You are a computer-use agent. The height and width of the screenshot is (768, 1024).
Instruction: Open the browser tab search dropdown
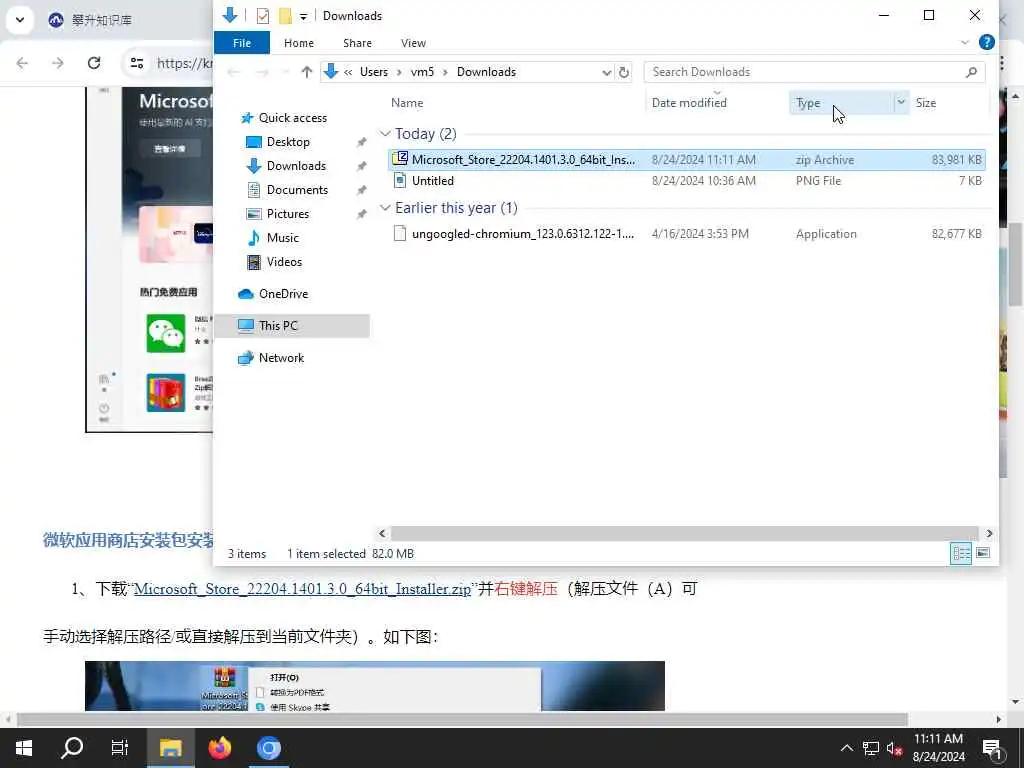coord(20,20)
